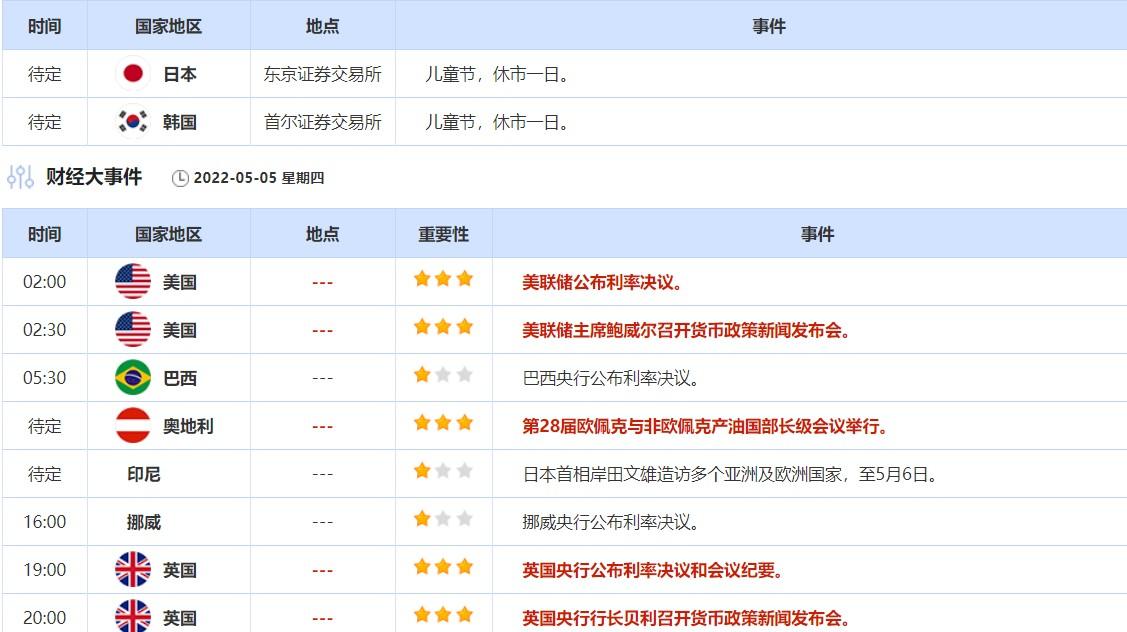This screenshot has width=1127, height=632.
Task: Click the Japan flag icon
Action: 133,74
